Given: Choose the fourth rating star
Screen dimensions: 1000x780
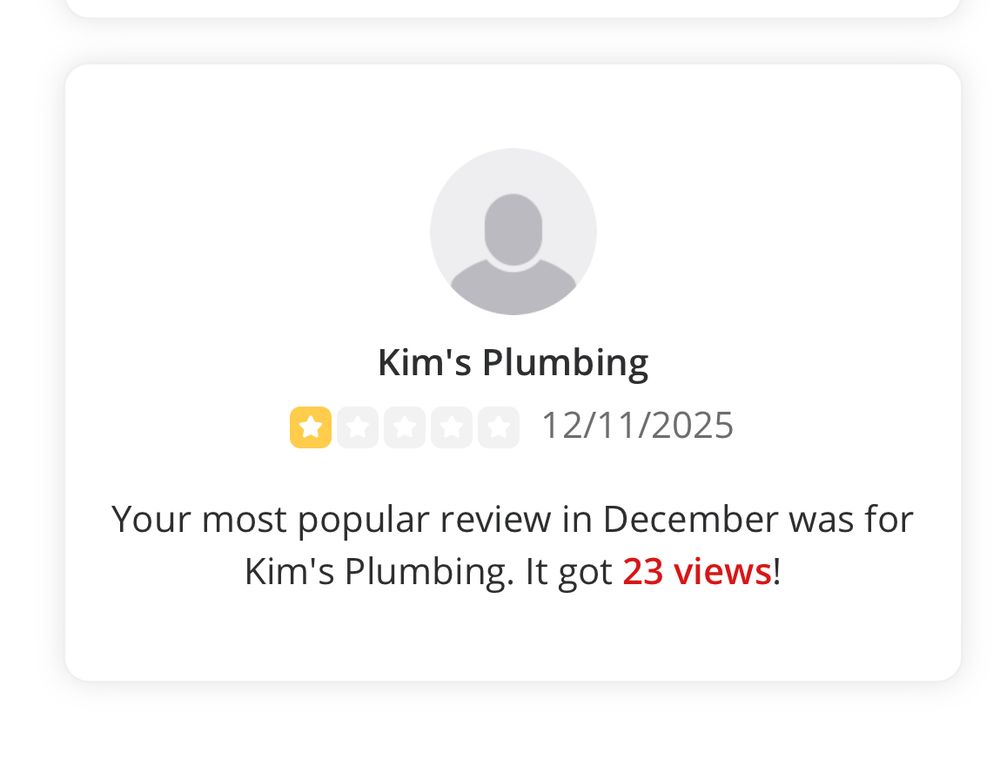Looking at the screenshot, I should pyautogui.click(x=451, y=427).
